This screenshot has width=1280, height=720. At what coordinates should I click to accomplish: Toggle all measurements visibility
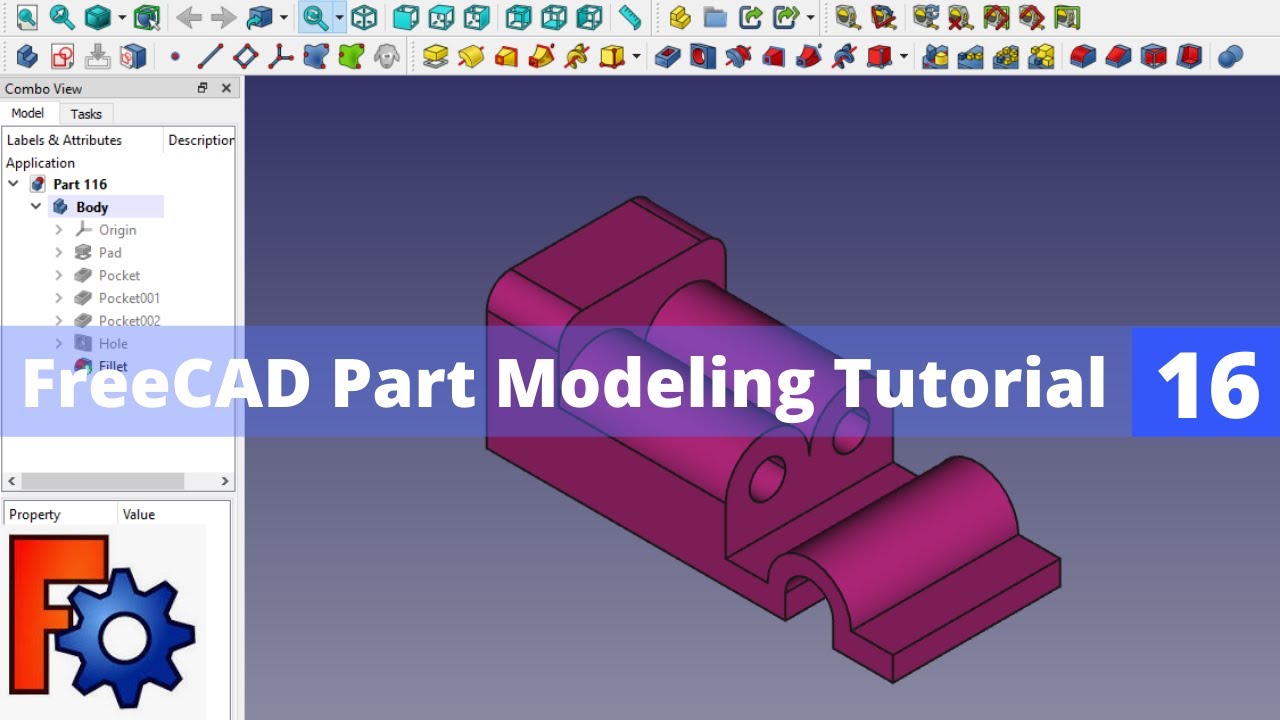point(996,17)
